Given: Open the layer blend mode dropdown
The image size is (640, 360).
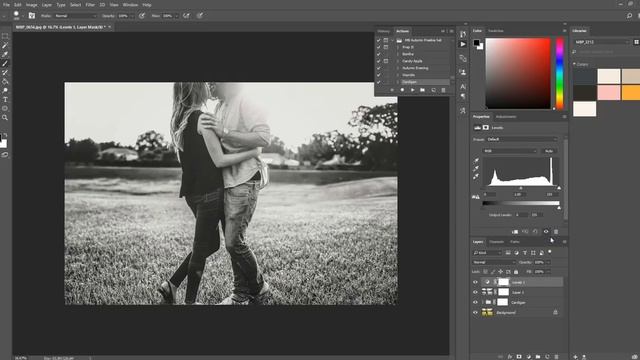Looking at the screenshot, I should [x=494, y=262].
